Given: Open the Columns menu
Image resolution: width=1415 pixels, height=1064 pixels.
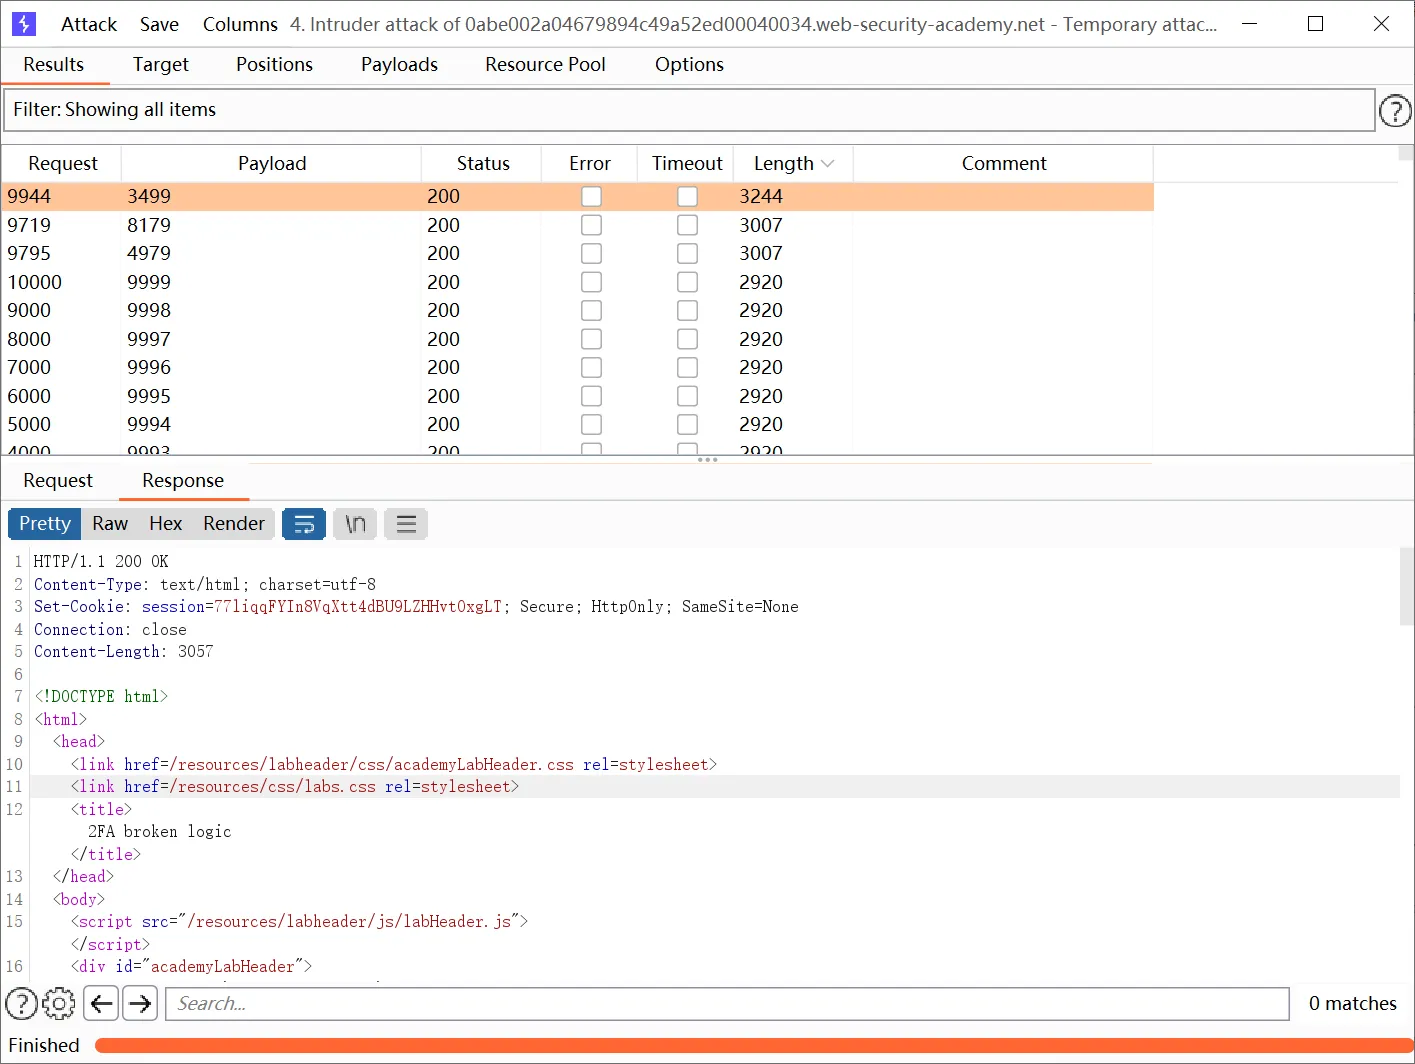Looking at the screenshot, I should click(x=240, y=24).
